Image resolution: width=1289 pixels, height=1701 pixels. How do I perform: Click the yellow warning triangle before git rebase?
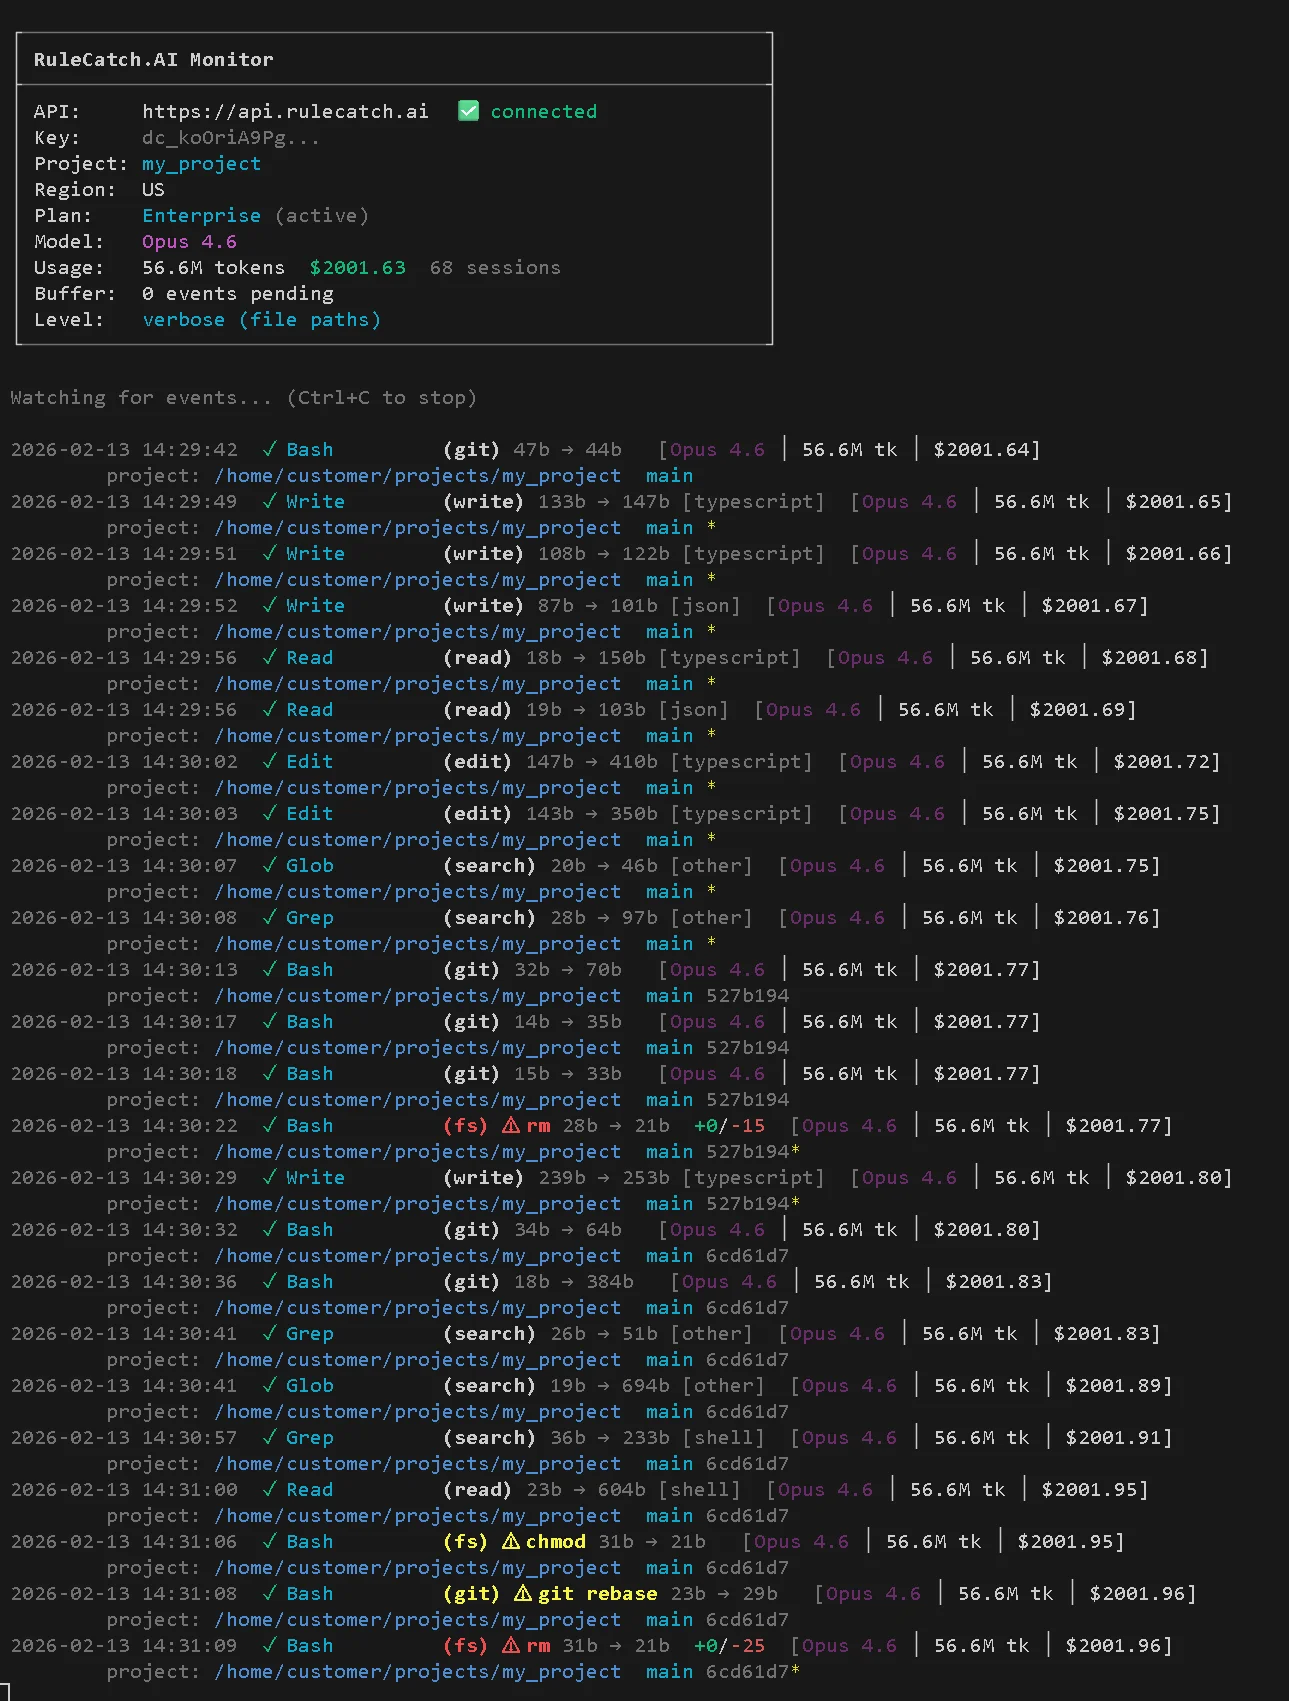523,1593
